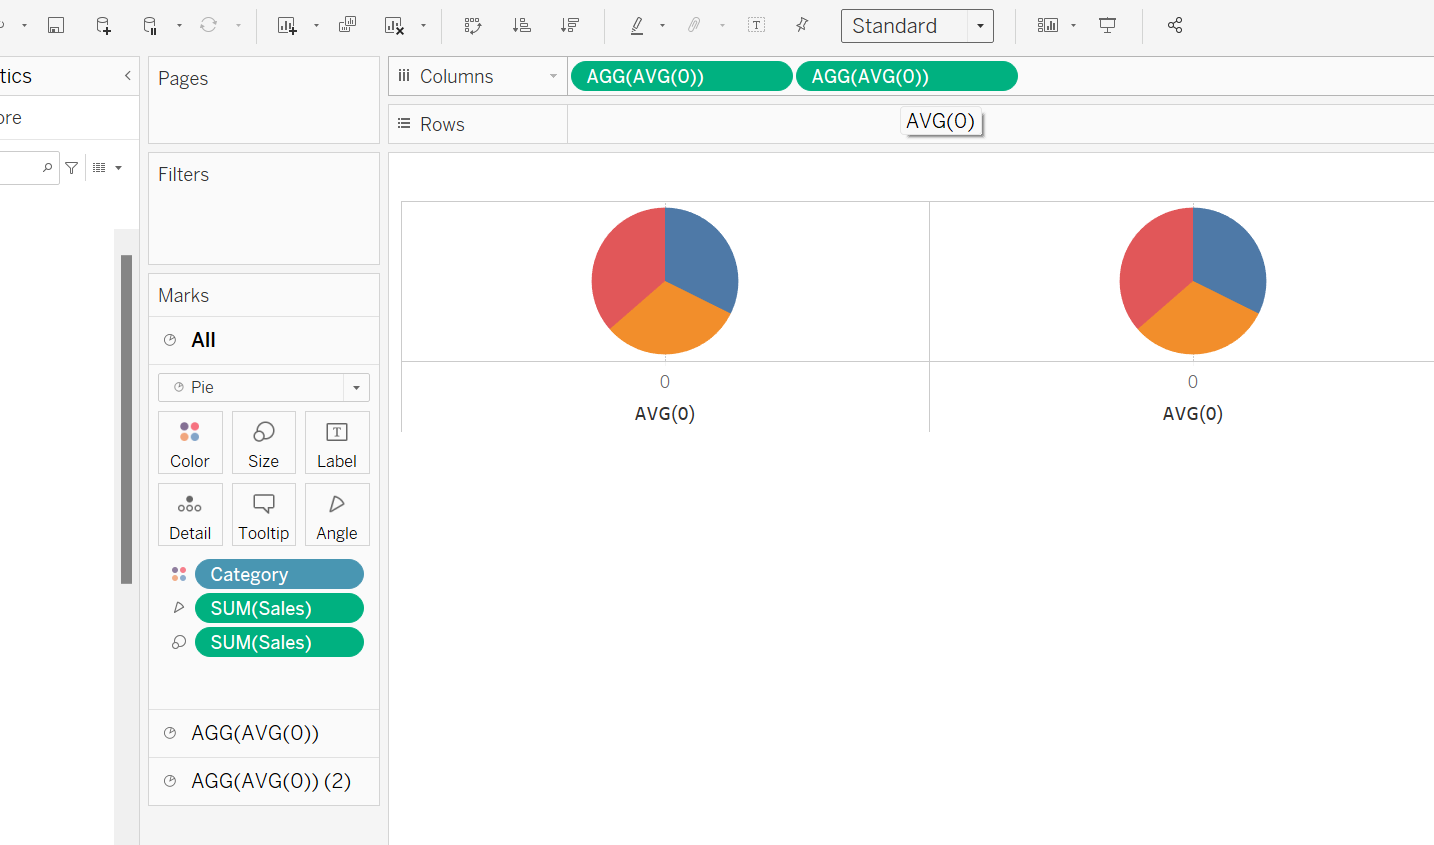Viewport: 1434px width, 845px height.
Task: Collapse the data pane with the chevron
Action: tap(127, 75)
